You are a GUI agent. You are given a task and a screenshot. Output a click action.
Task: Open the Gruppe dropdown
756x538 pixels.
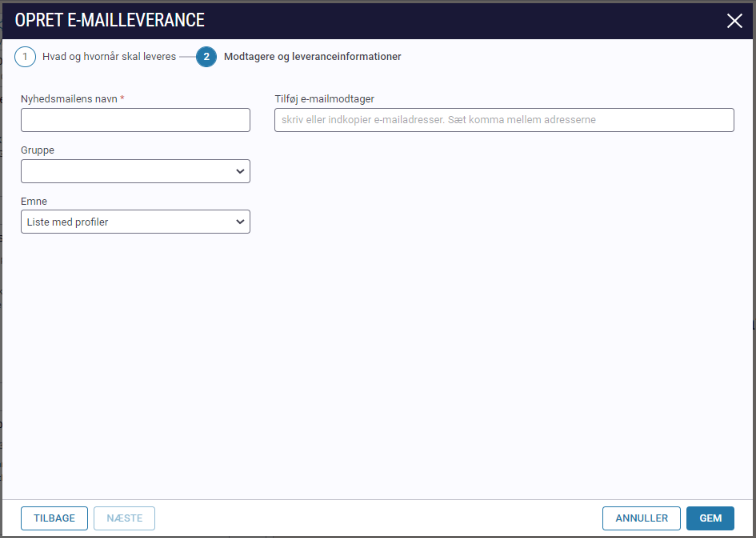(135, 171)
